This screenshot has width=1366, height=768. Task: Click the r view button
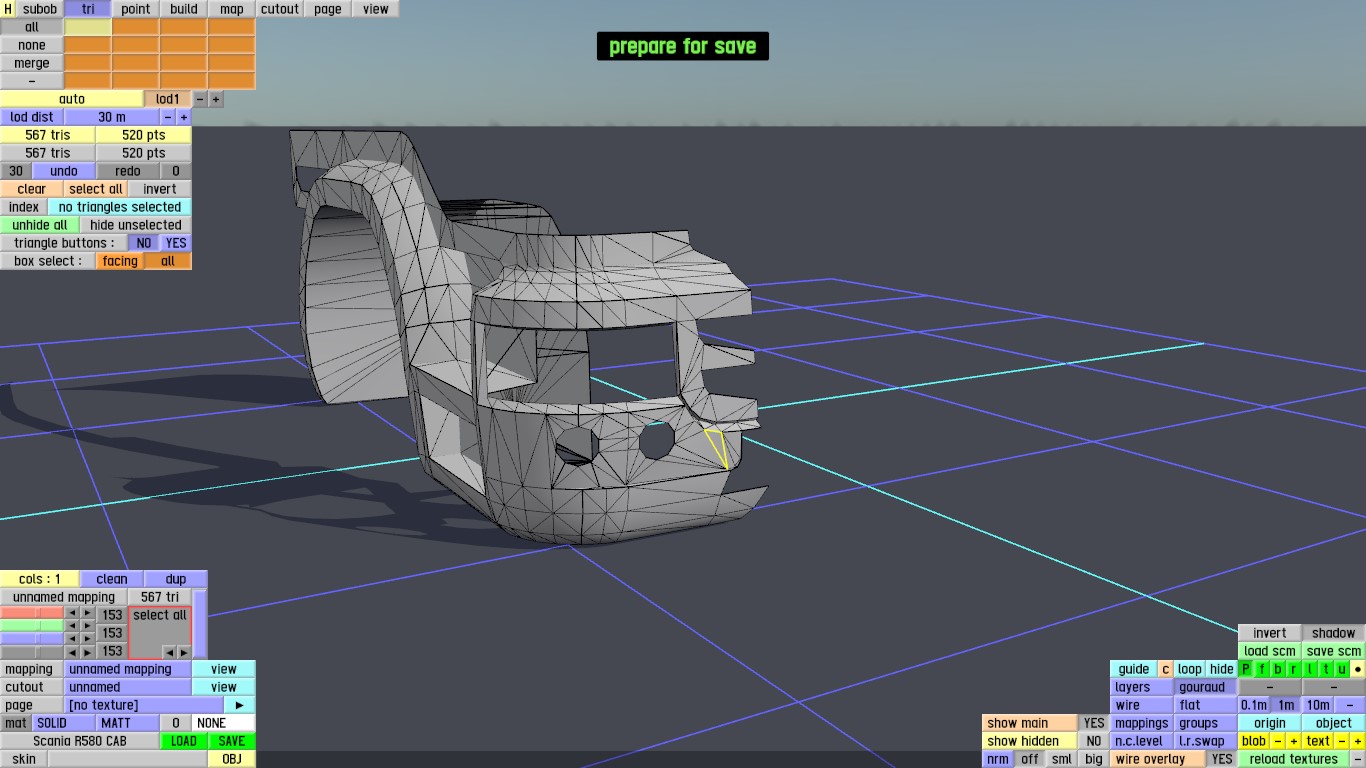tap(1294, 669)
